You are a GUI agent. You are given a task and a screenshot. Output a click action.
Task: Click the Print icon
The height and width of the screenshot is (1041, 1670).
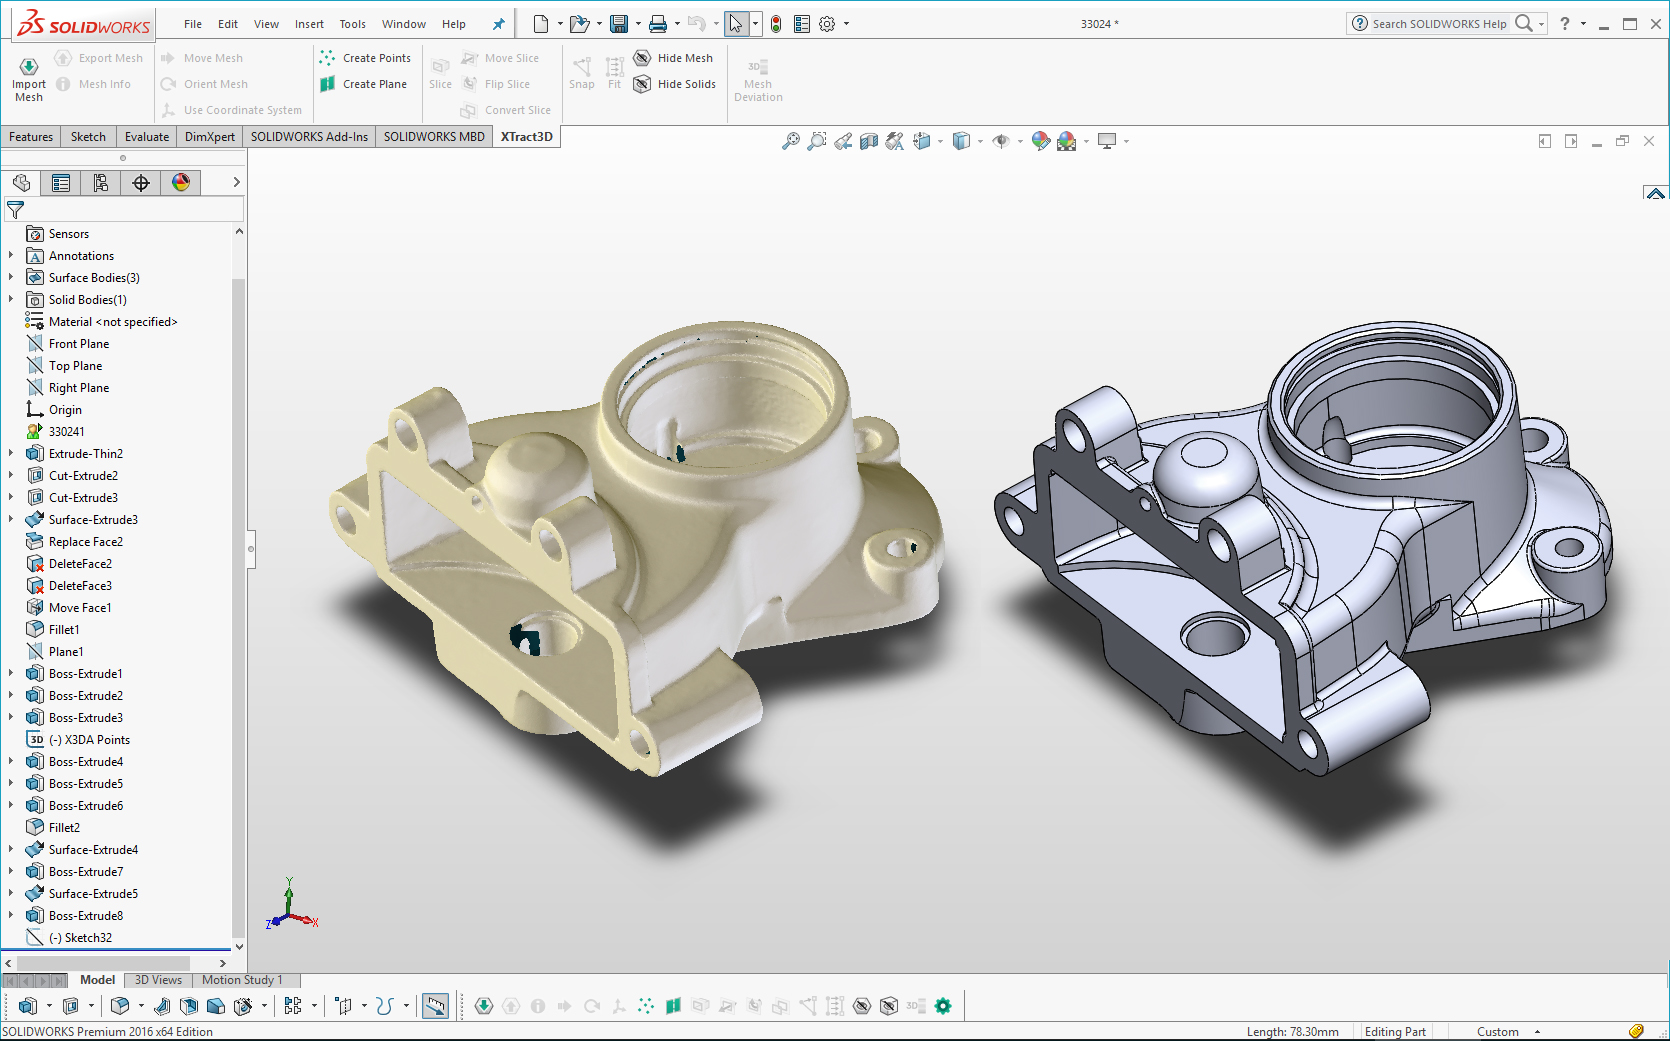(657, 24)
